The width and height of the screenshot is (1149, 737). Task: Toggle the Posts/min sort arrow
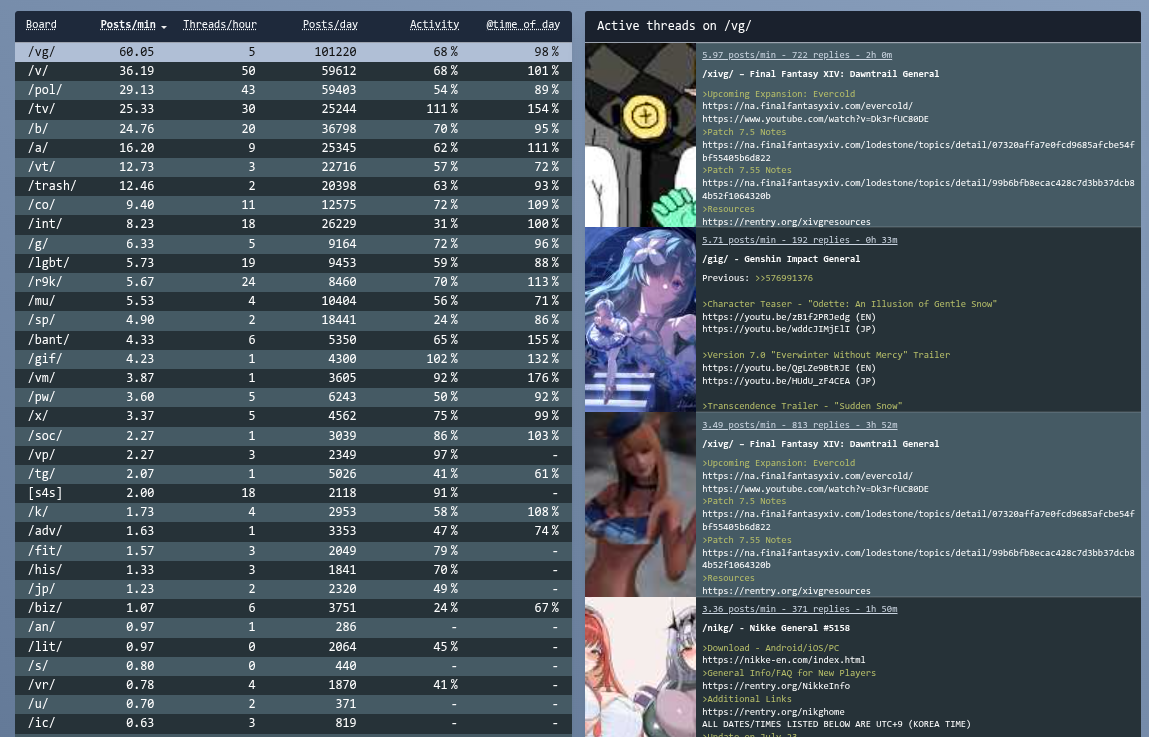(163, 26)
